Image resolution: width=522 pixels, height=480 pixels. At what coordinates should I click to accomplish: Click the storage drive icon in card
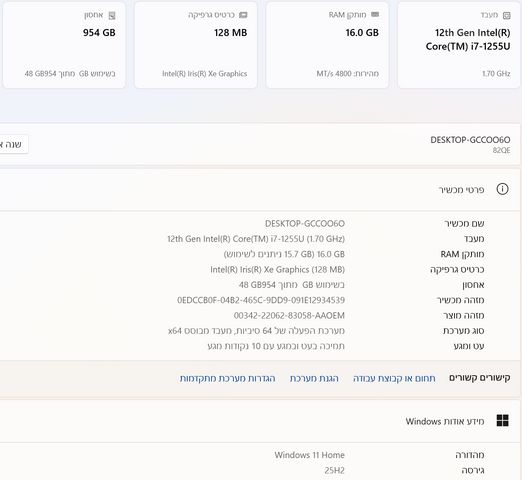click(112, 15)
